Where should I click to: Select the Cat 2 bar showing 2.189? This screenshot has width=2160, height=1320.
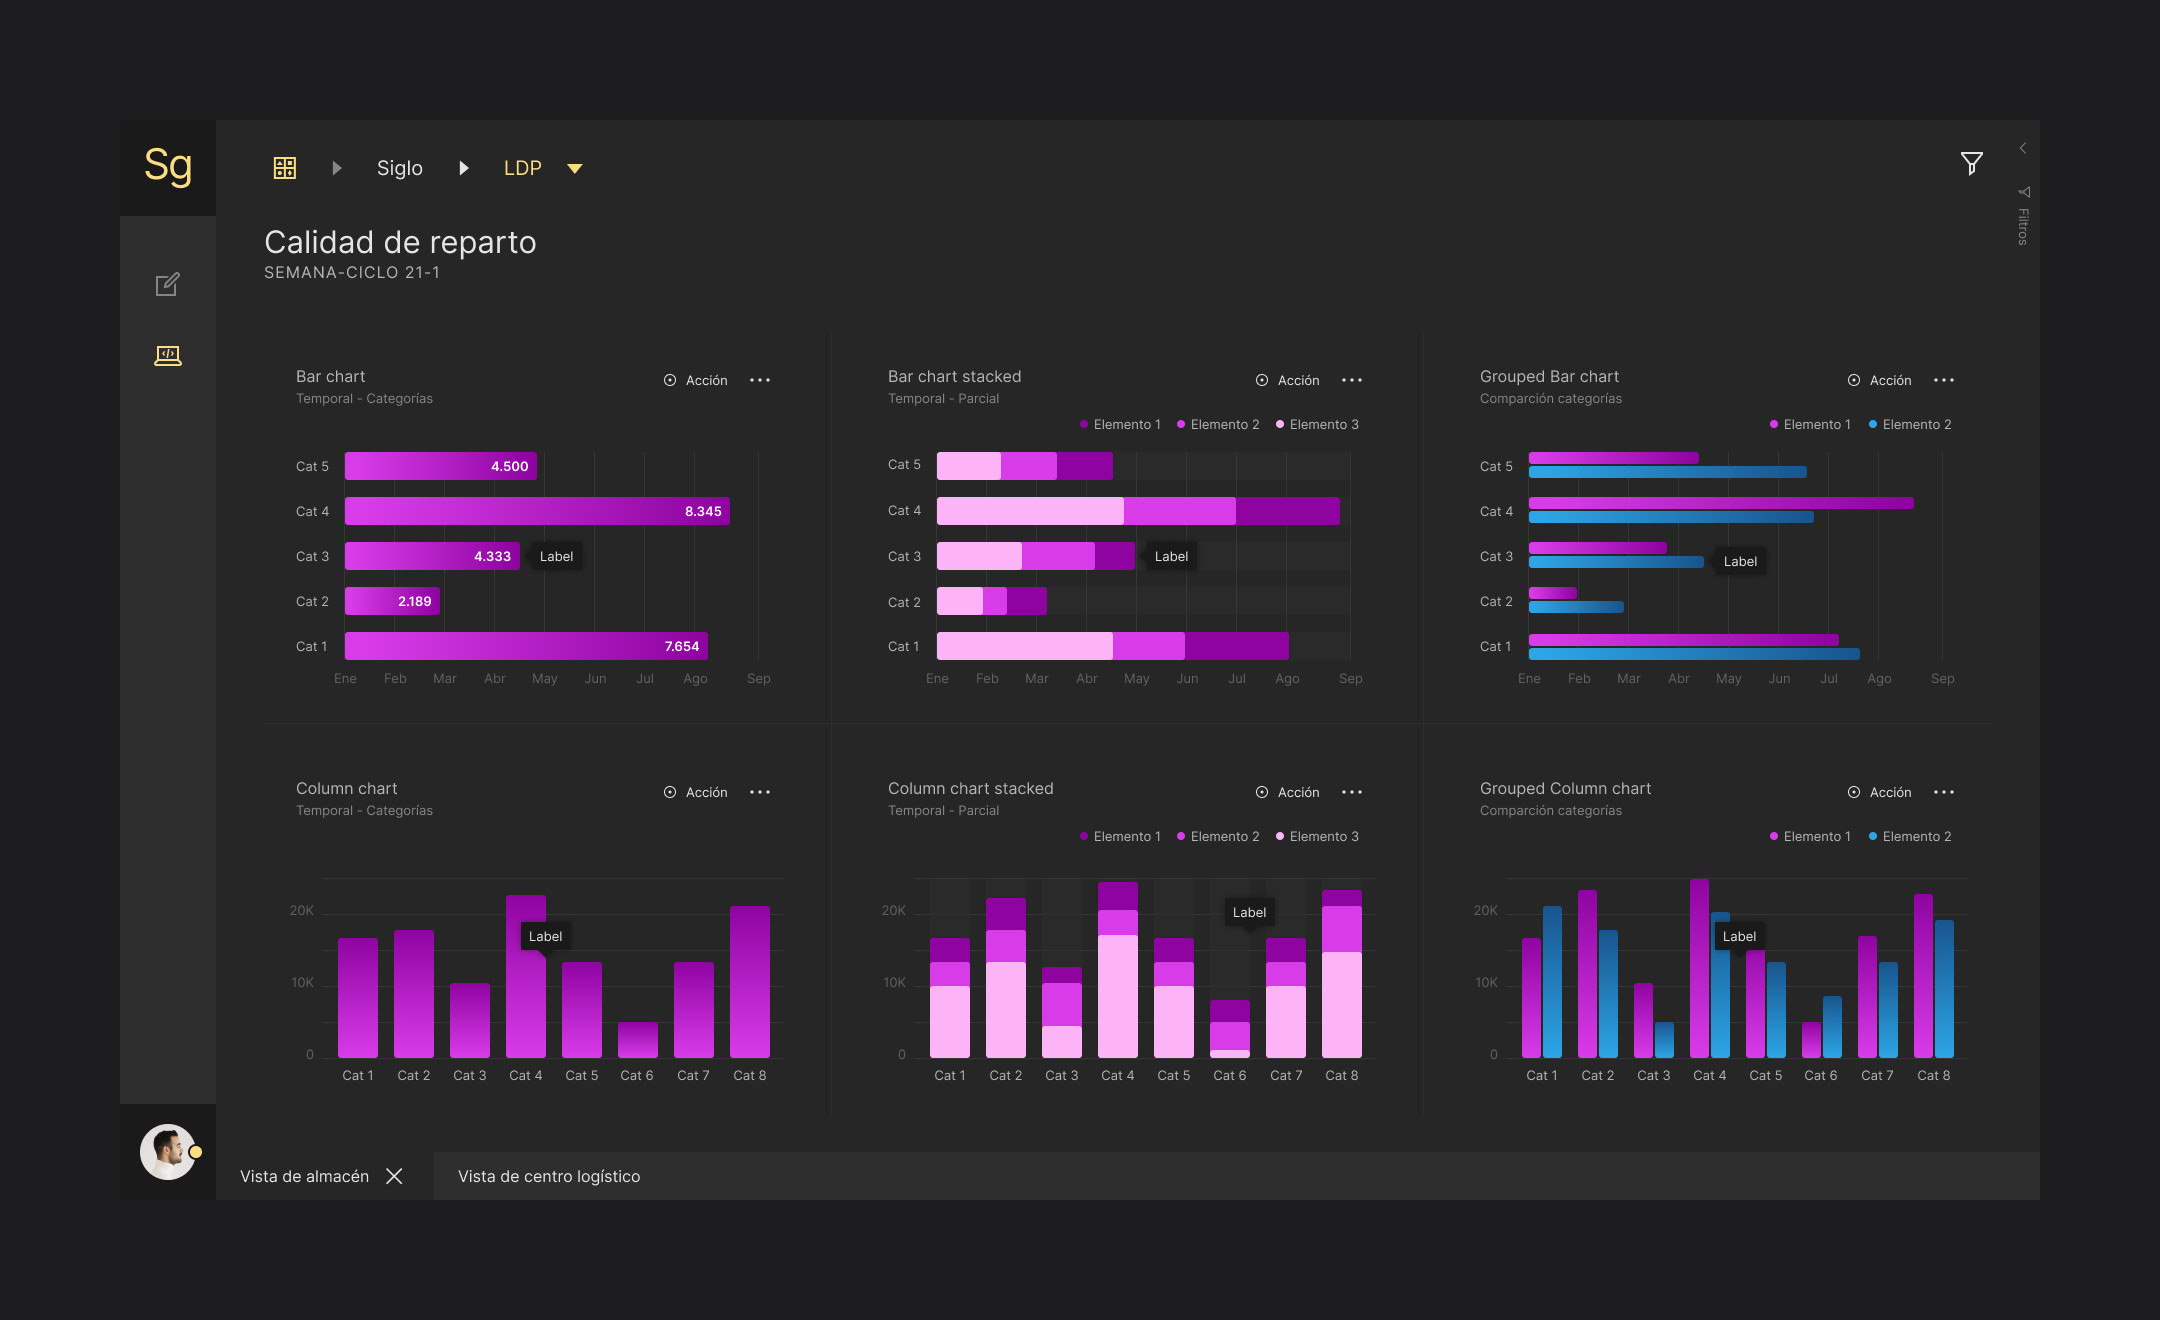tap(392, 601)
